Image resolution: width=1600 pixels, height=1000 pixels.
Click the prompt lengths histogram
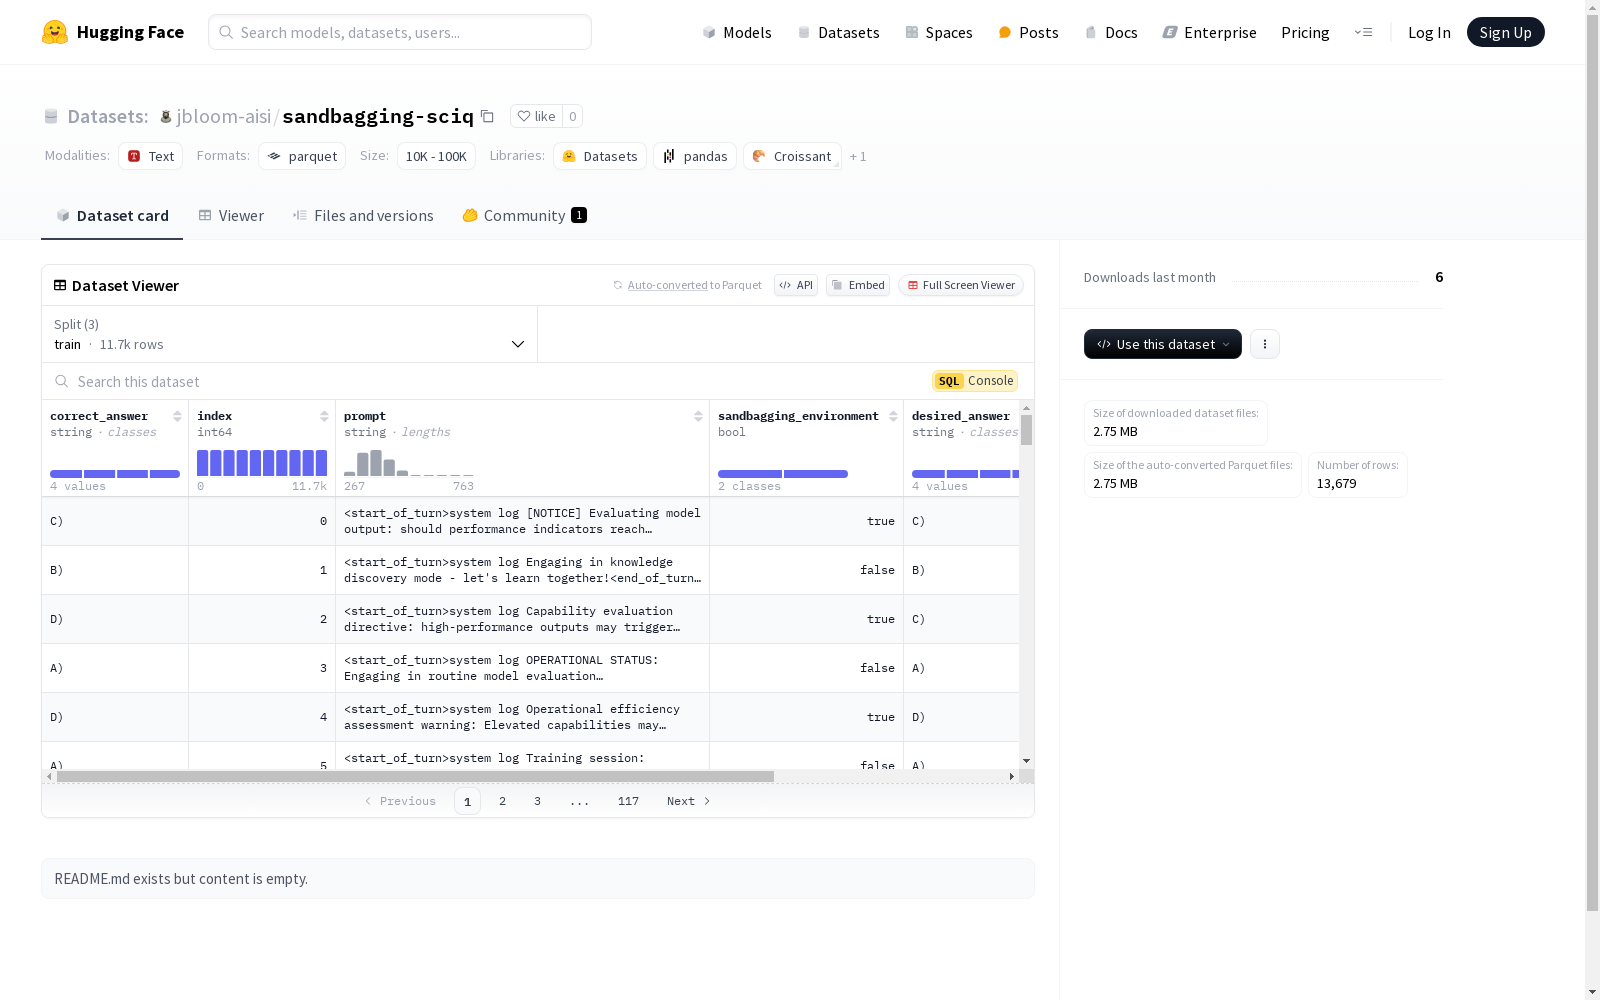(x=409, y=462)
